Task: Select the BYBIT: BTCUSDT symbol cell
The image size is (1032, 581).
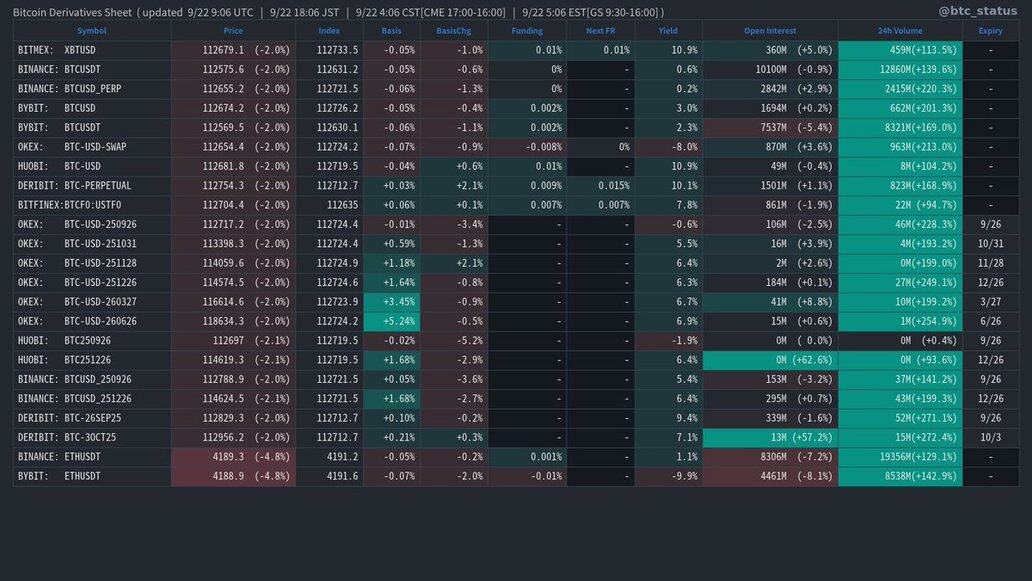Action: click(92, 128)
